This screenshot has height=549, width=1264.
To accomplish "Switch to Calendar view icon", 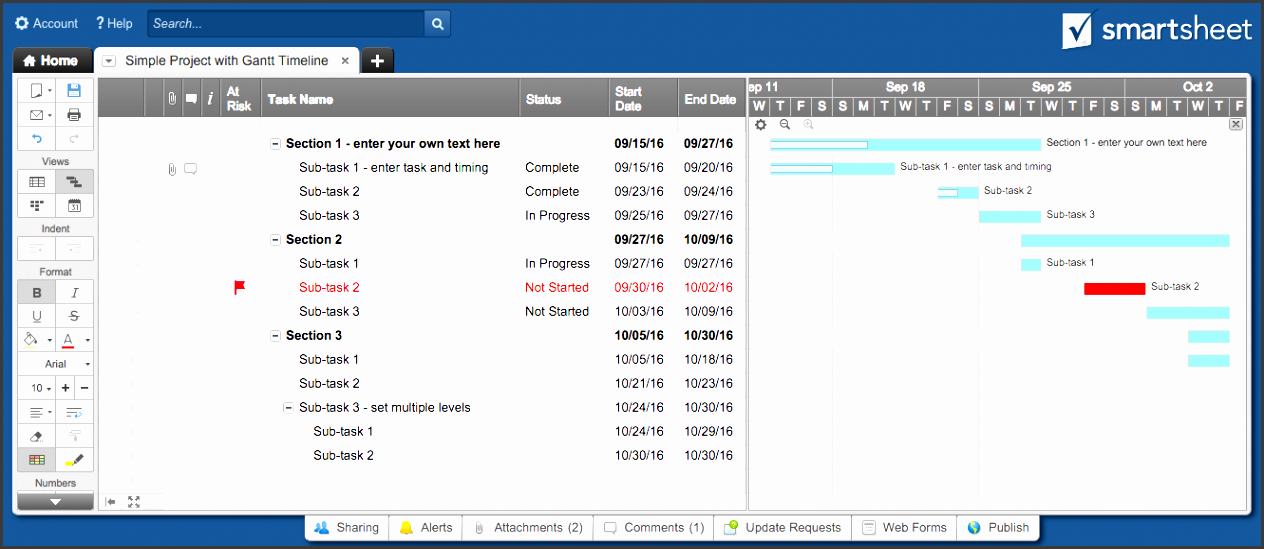I will pyautogui.click(x=74, y=206).
